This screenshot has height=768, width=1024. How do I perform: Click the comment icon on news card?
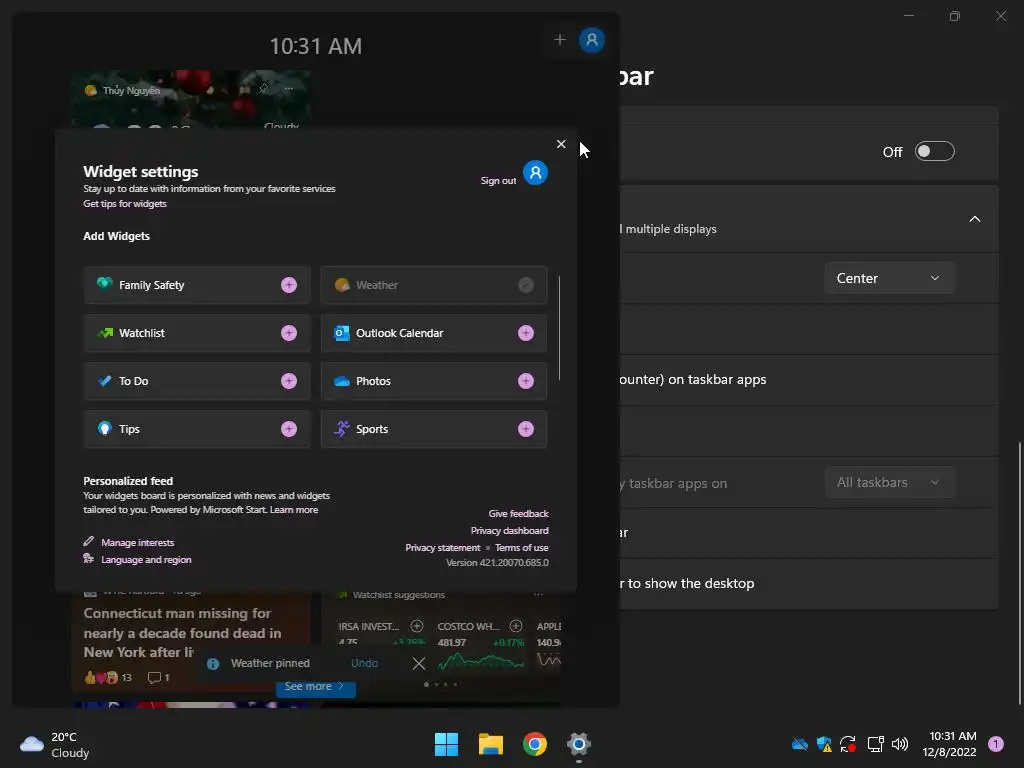tap(154, 677)
